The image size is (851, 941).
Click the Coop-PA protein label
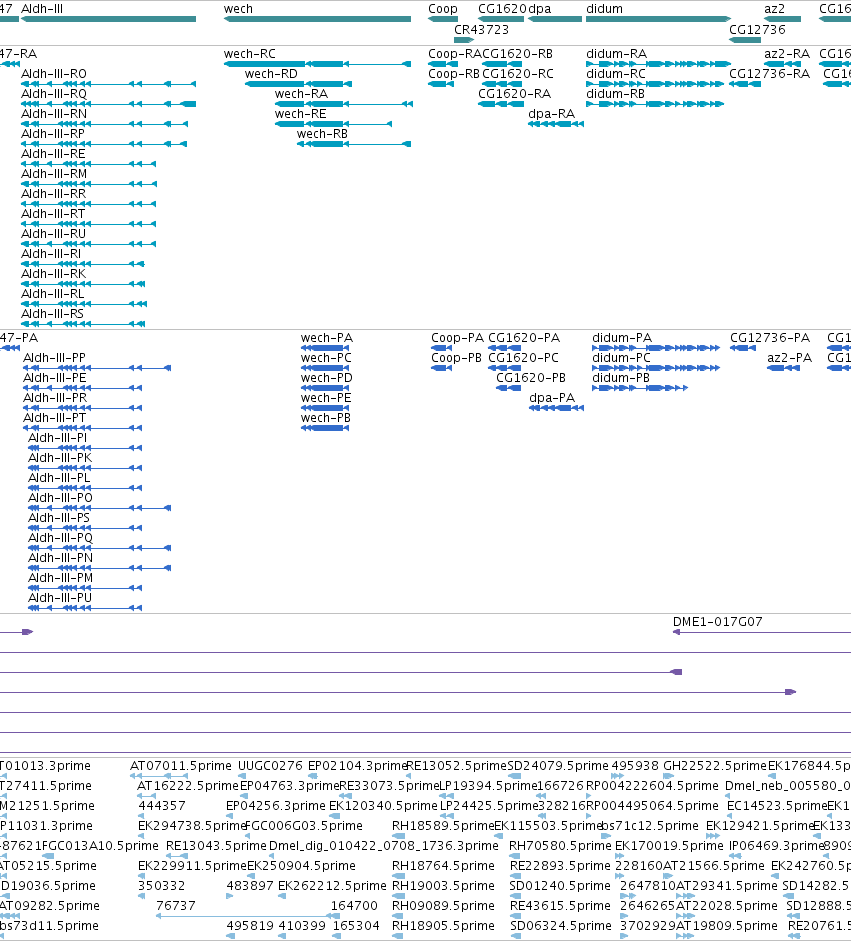pyautogui.click(x=457, y=338)
